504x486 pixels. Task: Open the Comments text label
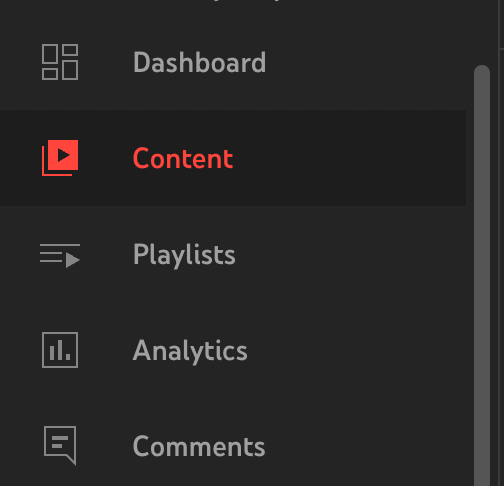coord(199,446)
